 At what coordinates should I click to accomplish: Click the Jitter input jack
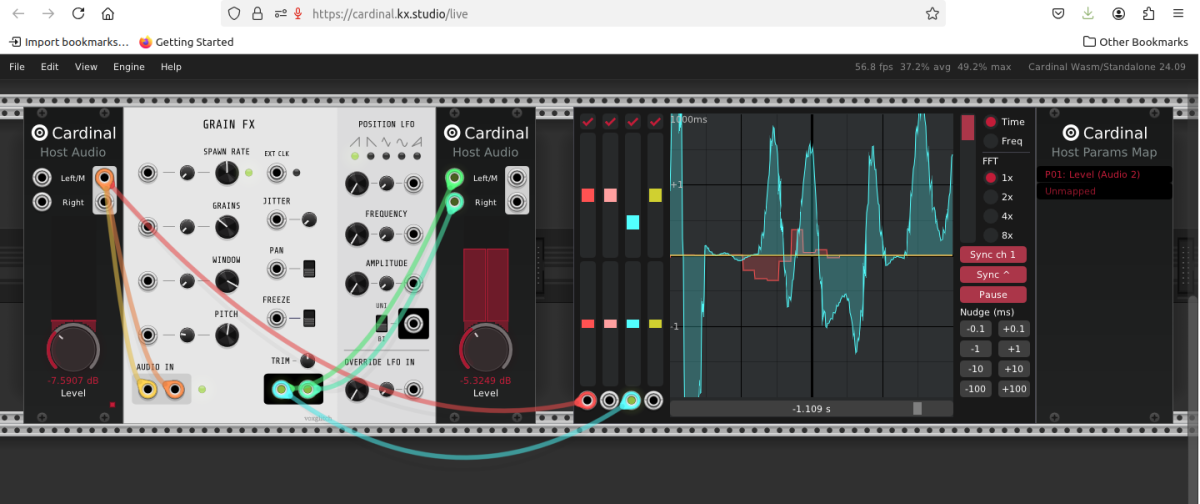[276, 219]
